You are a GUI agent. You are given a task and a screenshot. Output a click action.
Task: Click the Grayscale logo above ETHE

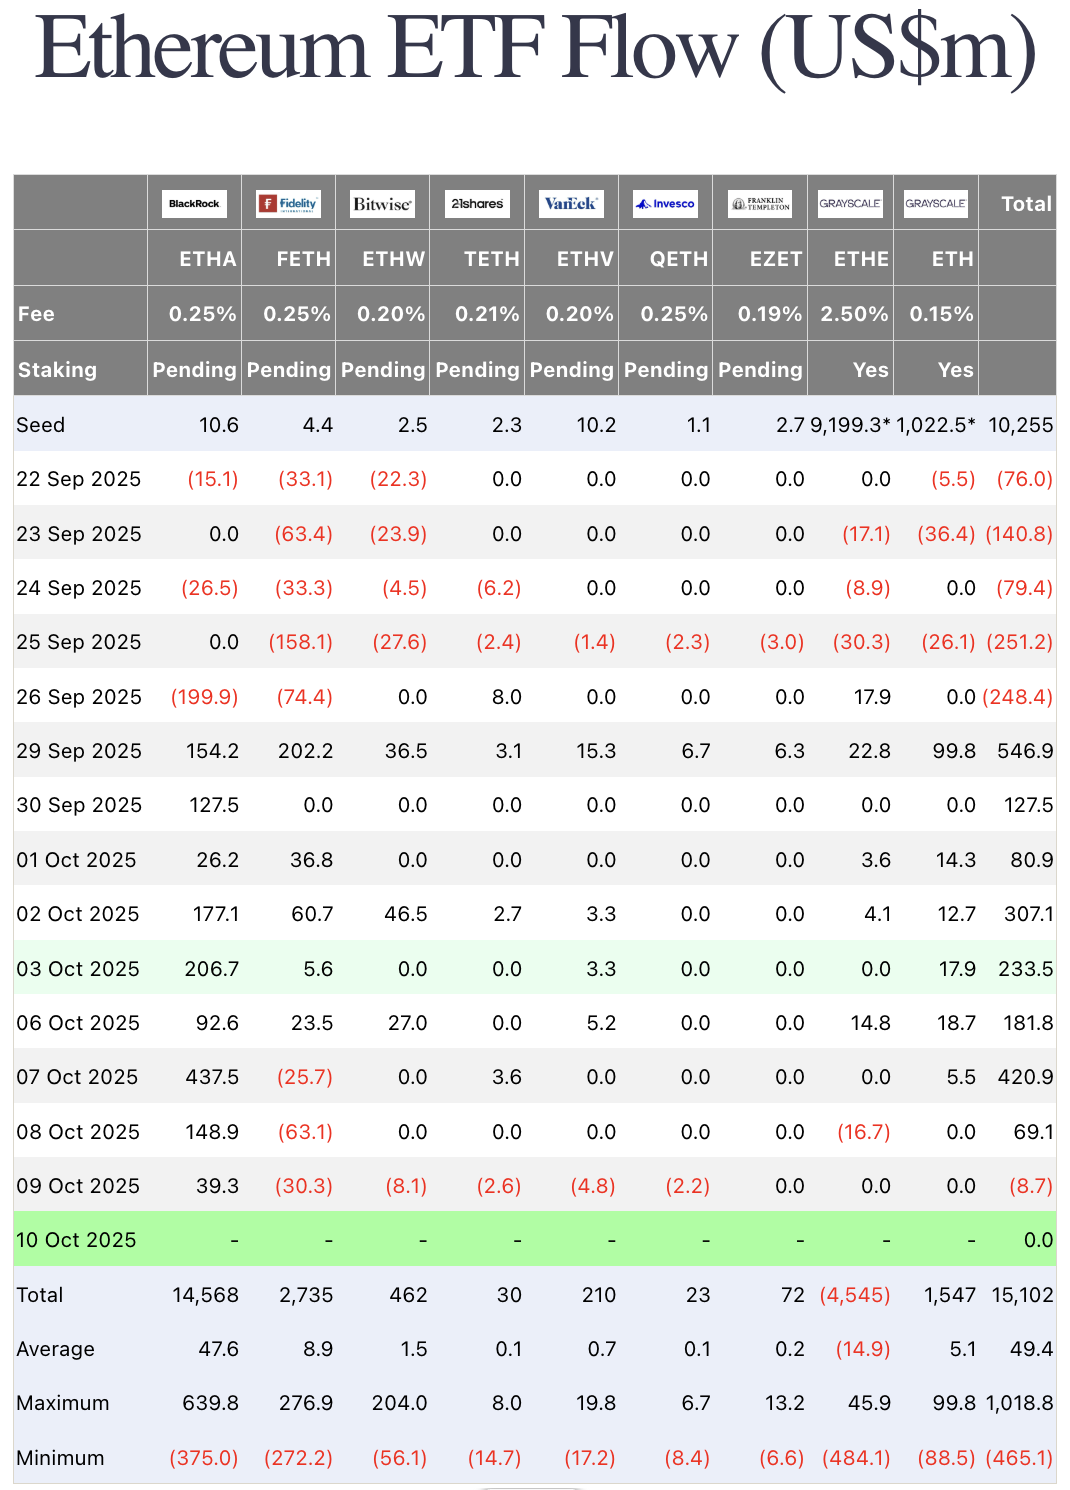[850, 204]
